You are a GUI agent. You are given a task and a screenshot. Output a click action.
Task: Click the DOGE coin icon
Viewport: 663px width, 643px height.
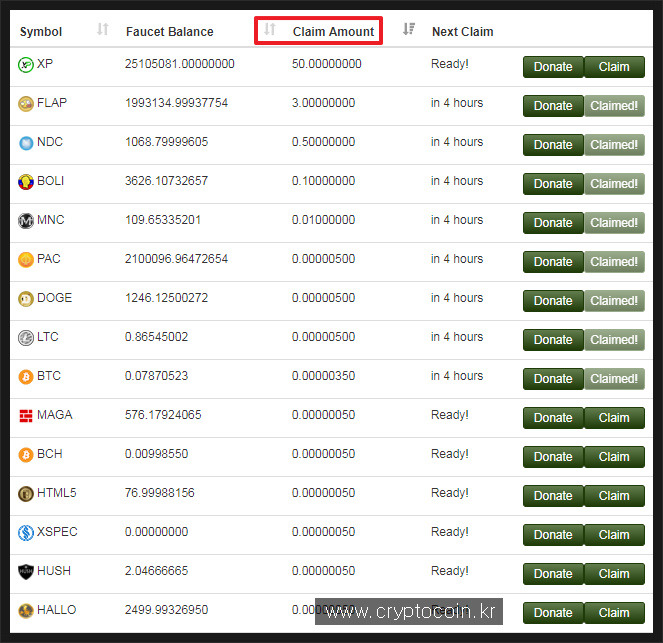[26, 299]
